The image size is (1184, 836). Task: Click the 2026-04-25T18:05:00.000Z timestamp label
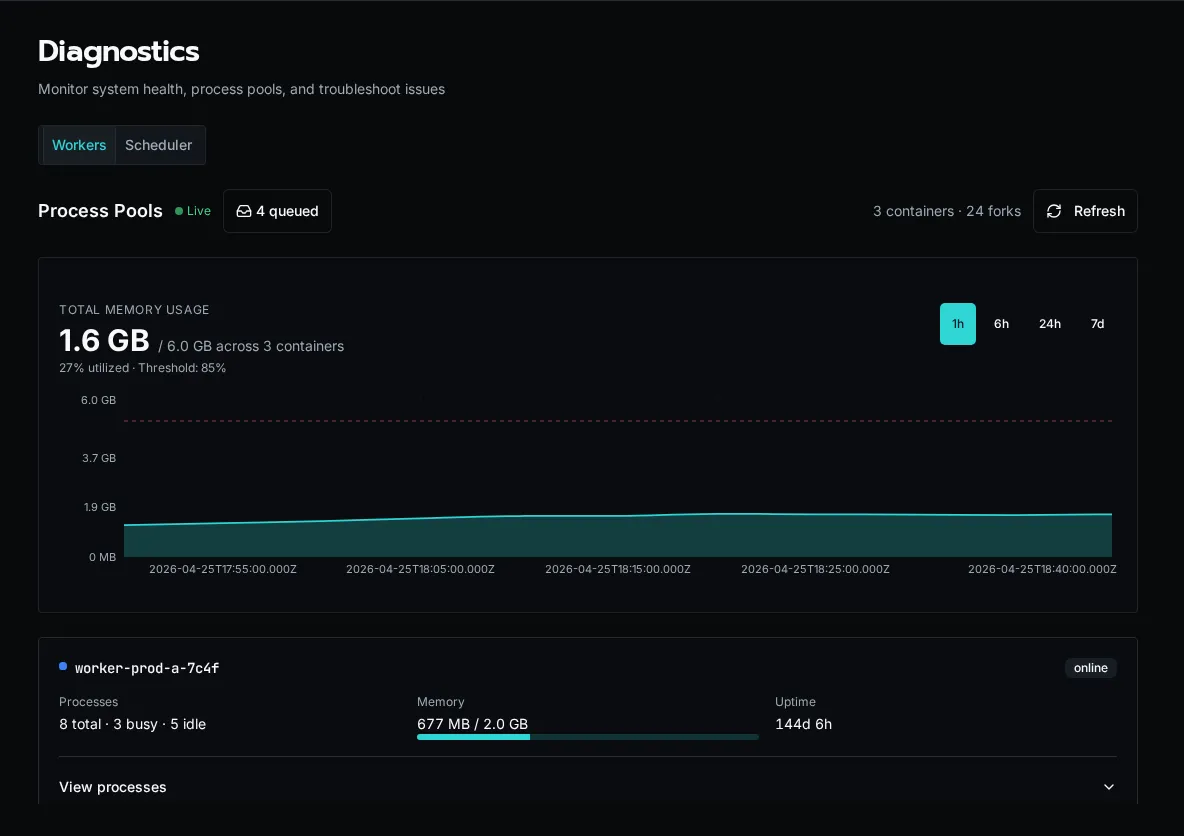pos(421,569)
